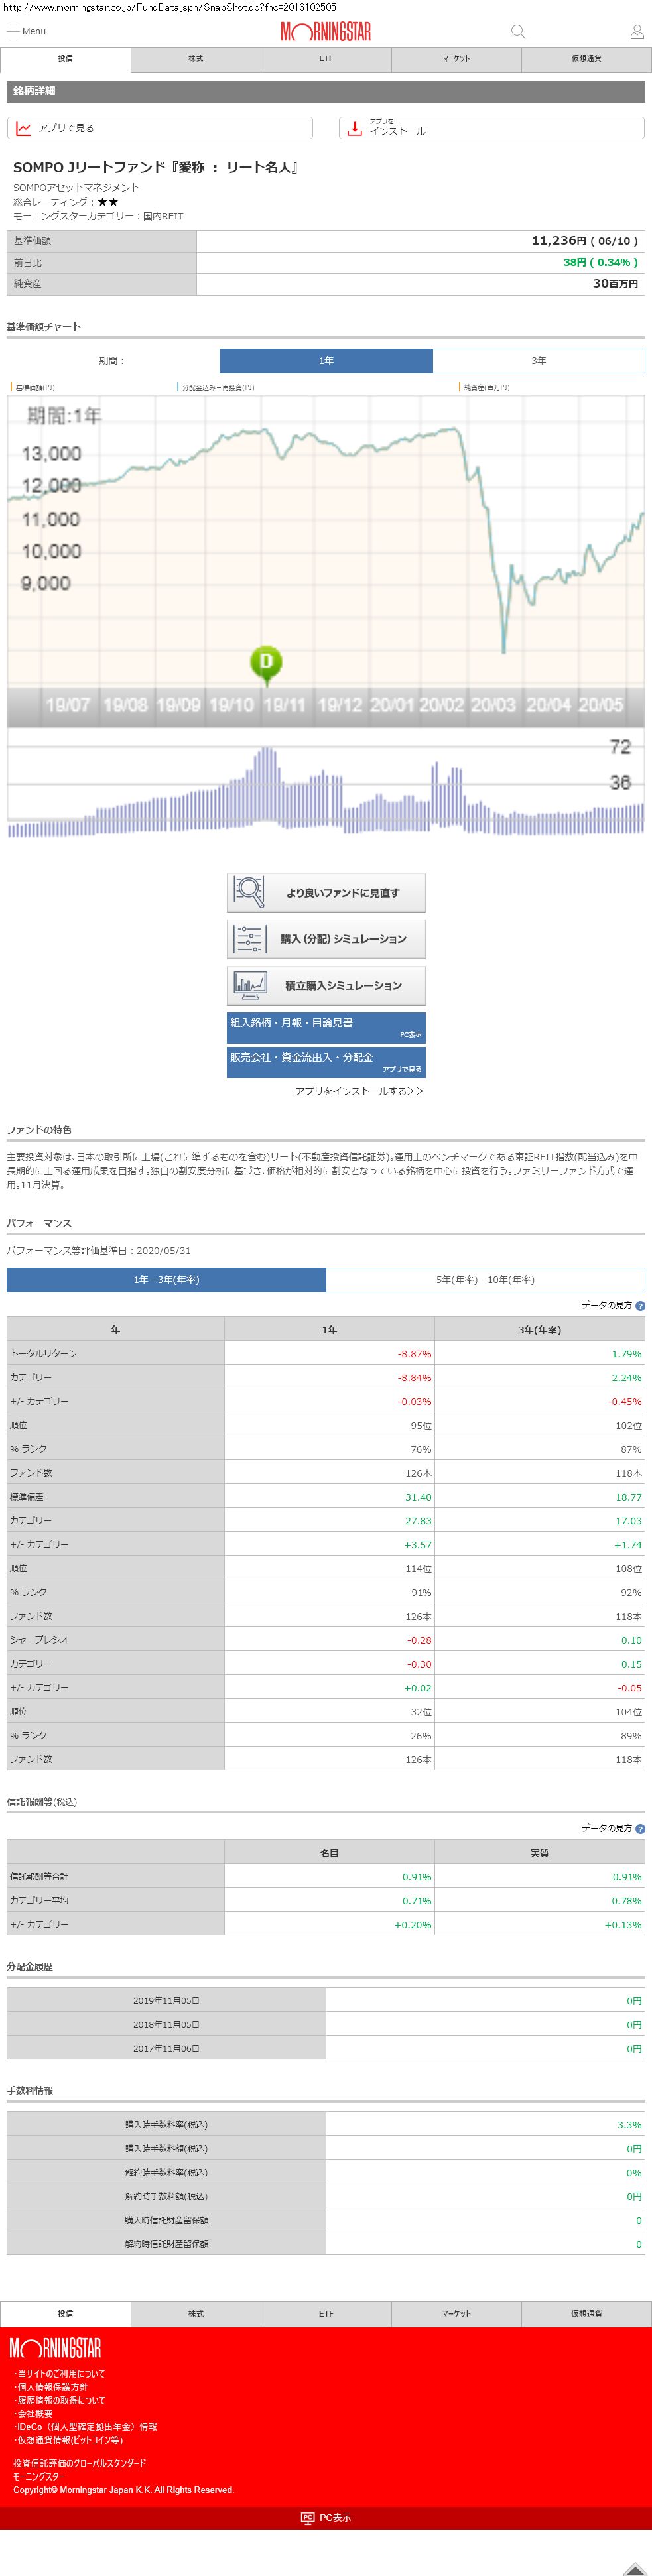Switch chart period to 3年
Viewport: 652px width, 2576px height.
point(538,360)
